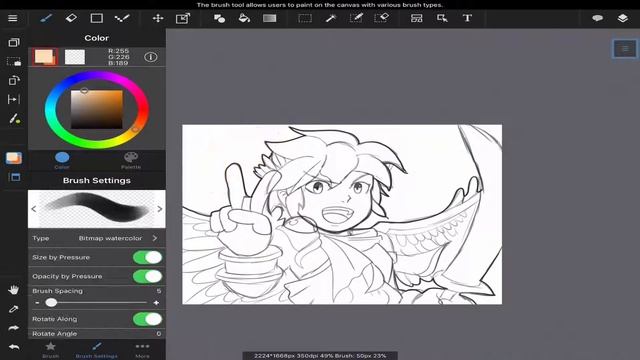Switch to the Palette tab
The height and width of the screenshot is (360, 640).
131,160
